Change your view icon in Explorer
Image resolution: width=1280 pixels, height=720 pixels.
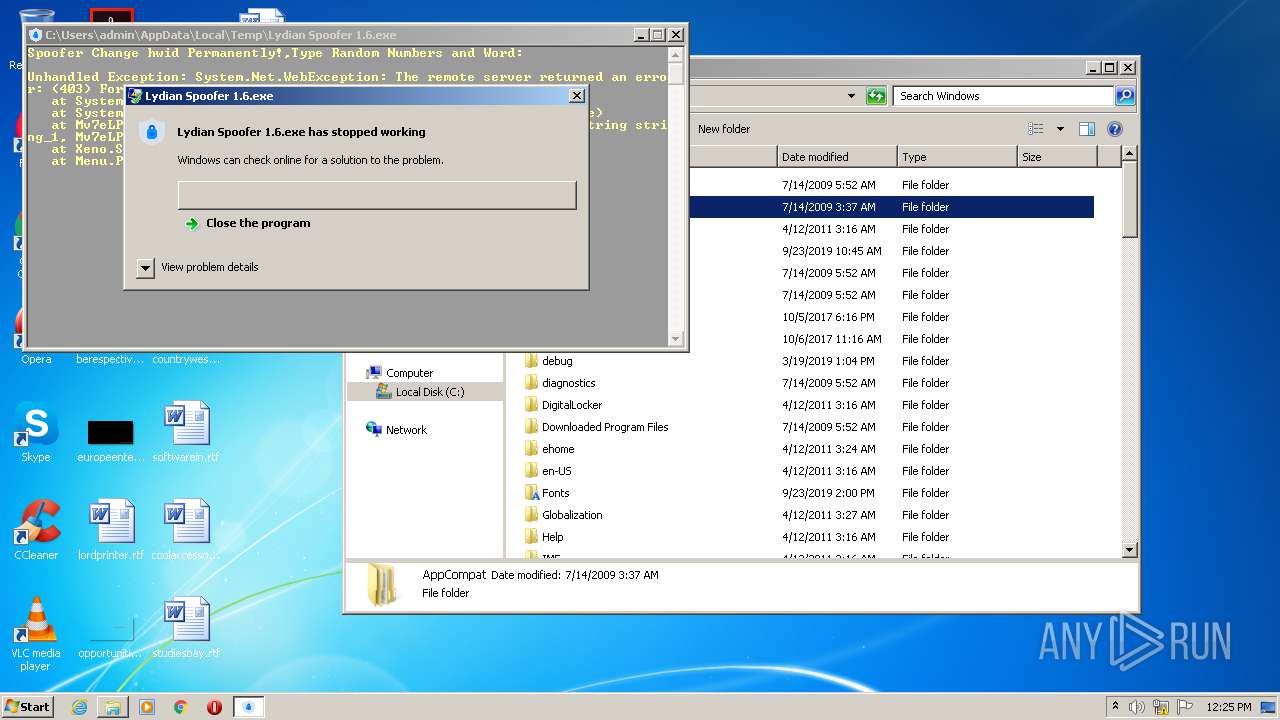tap(1036, 129)
